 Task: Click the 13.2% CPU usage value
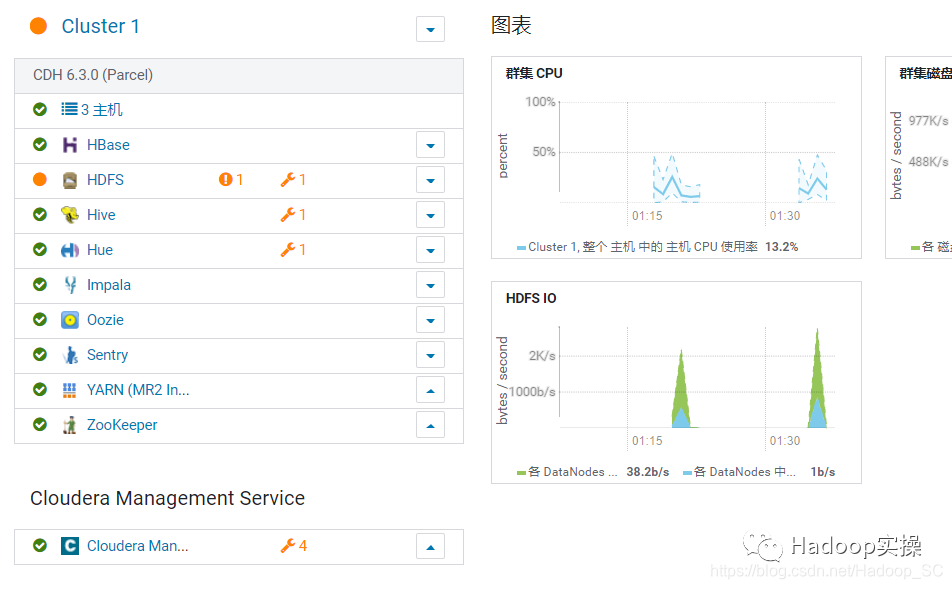tap(781, 247)
